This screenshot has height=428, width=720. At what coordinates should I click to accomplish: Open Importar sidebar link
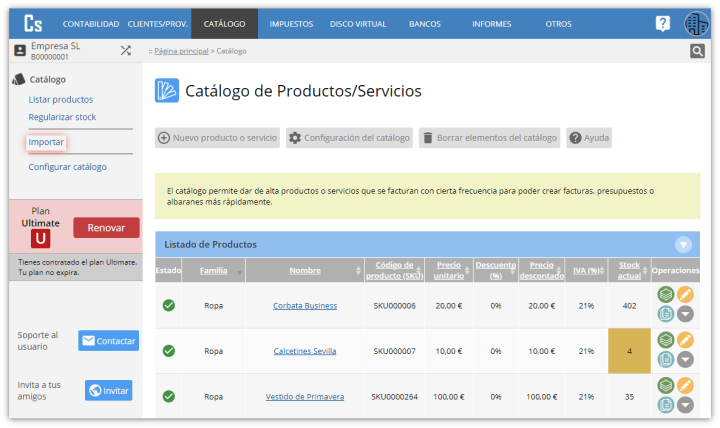(x=46, y=142)
